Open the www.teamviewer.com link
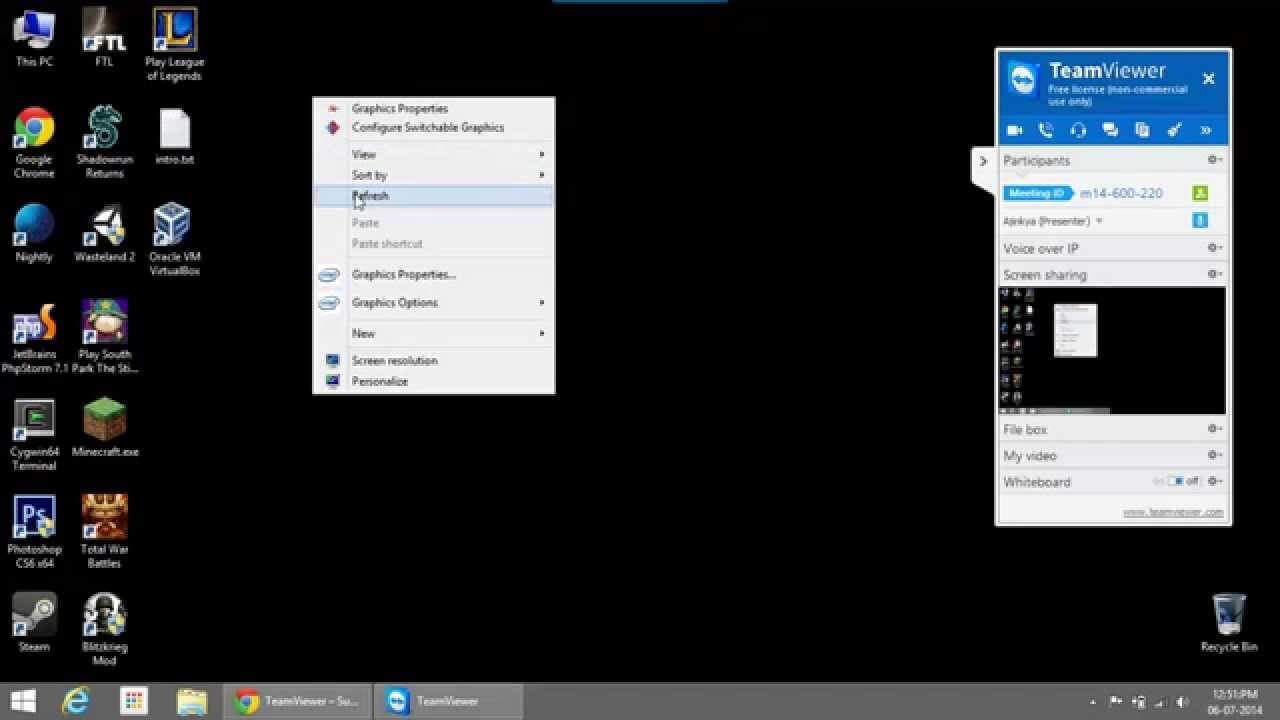Viewport: 1280px width, 720px height. pos(1172,512)
